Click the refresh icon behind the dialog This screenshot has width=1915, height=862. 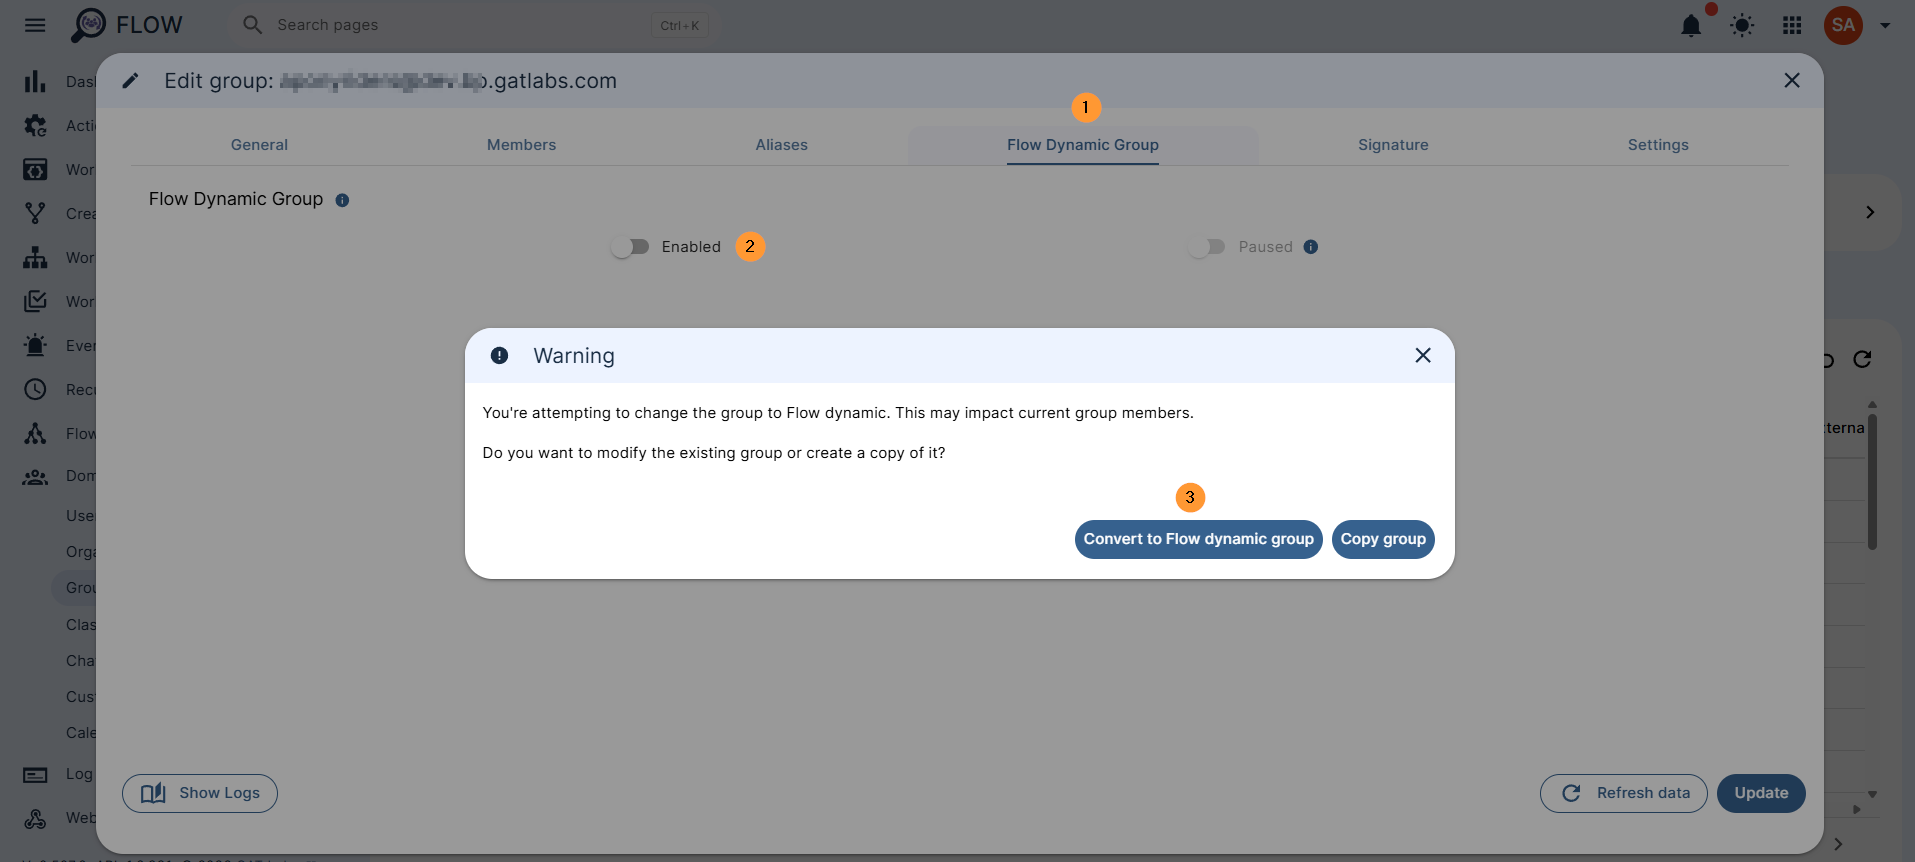[x=1862, y=359]
